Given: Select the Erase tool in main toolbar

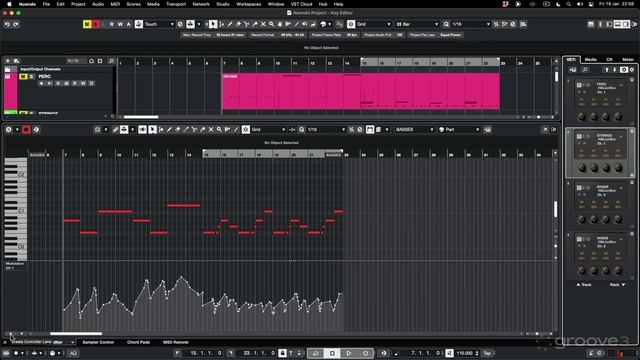Looking at the screenshot, I should coord(238,24).
